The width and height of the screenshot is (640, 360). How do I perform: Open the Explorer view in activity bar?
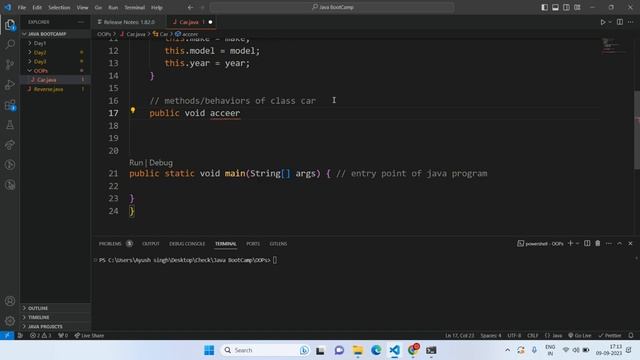[x=10, y=25]
